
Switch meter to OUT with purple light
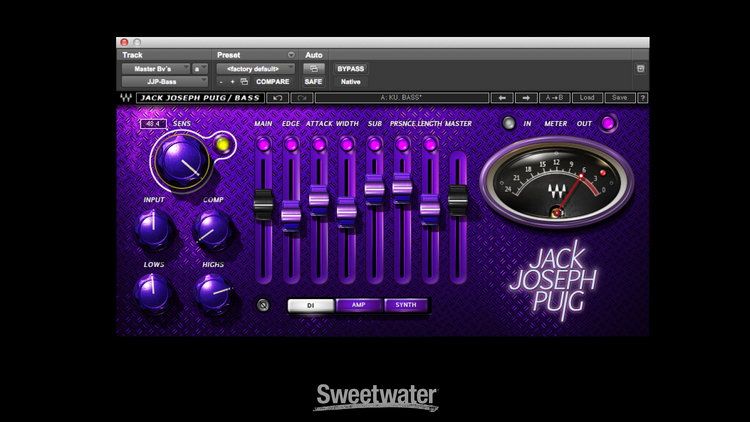tap(608, 123)
